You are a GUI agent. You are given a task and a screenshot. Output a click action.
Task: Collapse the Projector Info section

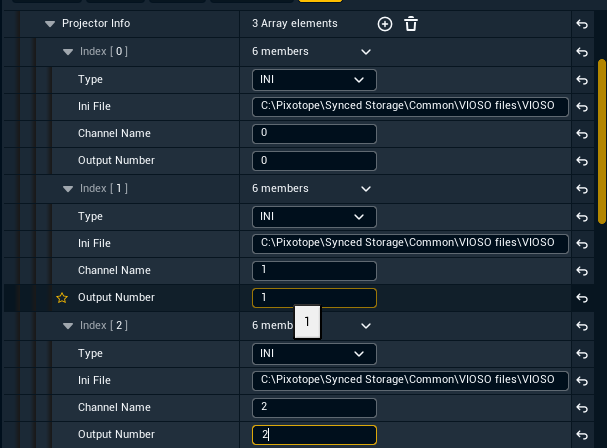(50, 24)
